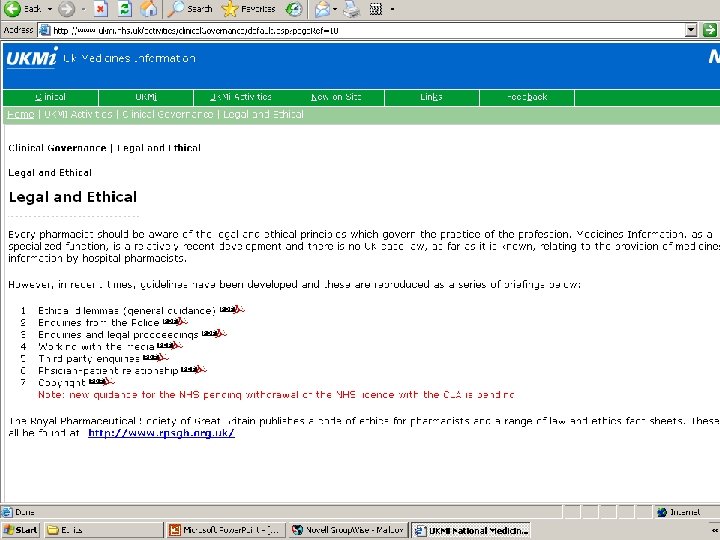
Task: Click the 'Third party enquiries' list text
Action: coord(89,359)
